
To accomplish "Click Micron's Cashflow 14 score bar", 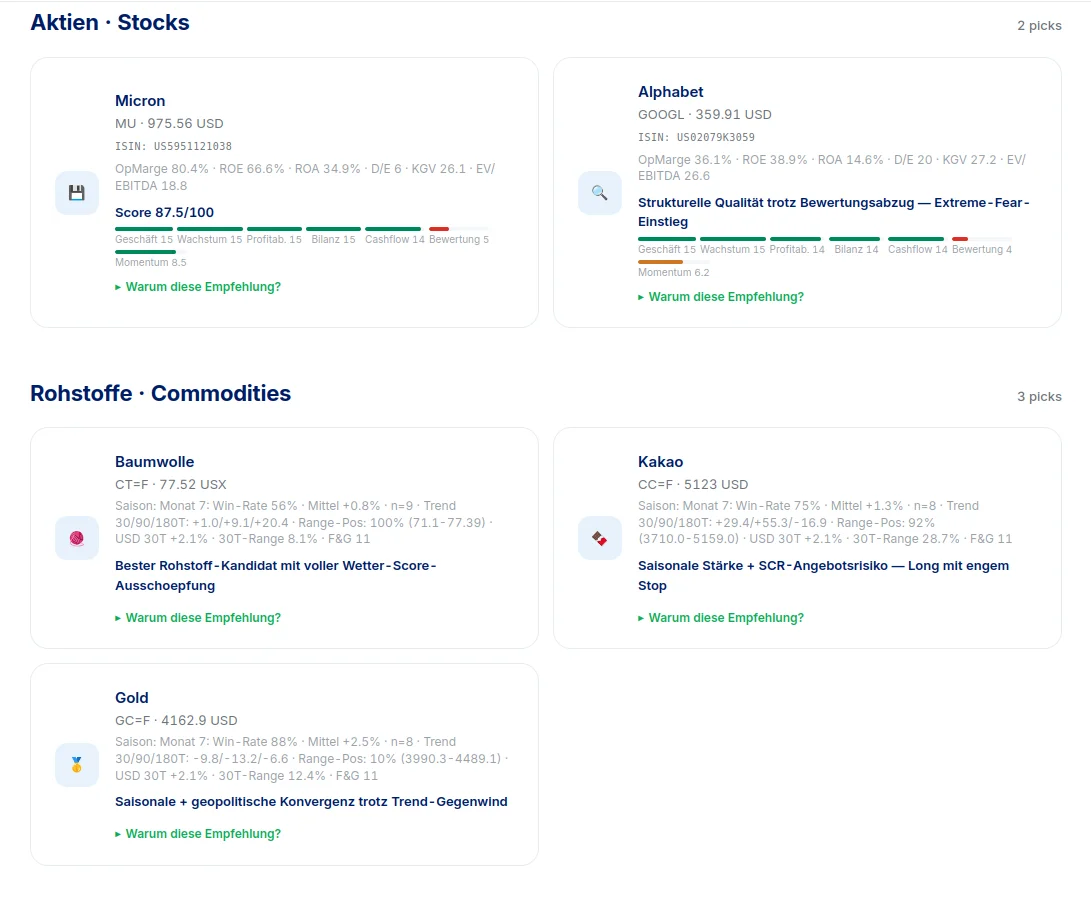I will tap(393, 229).
